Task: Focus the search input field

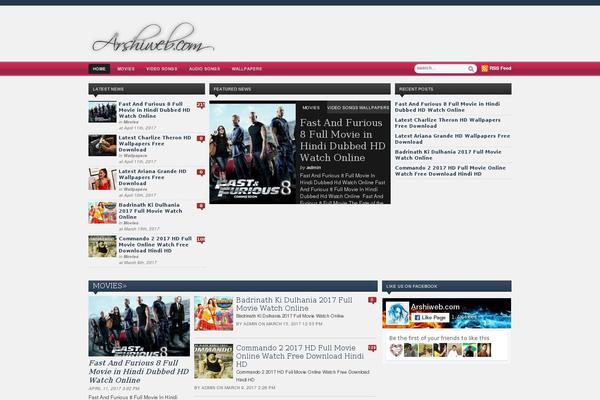Action: [x=441, y=69]
